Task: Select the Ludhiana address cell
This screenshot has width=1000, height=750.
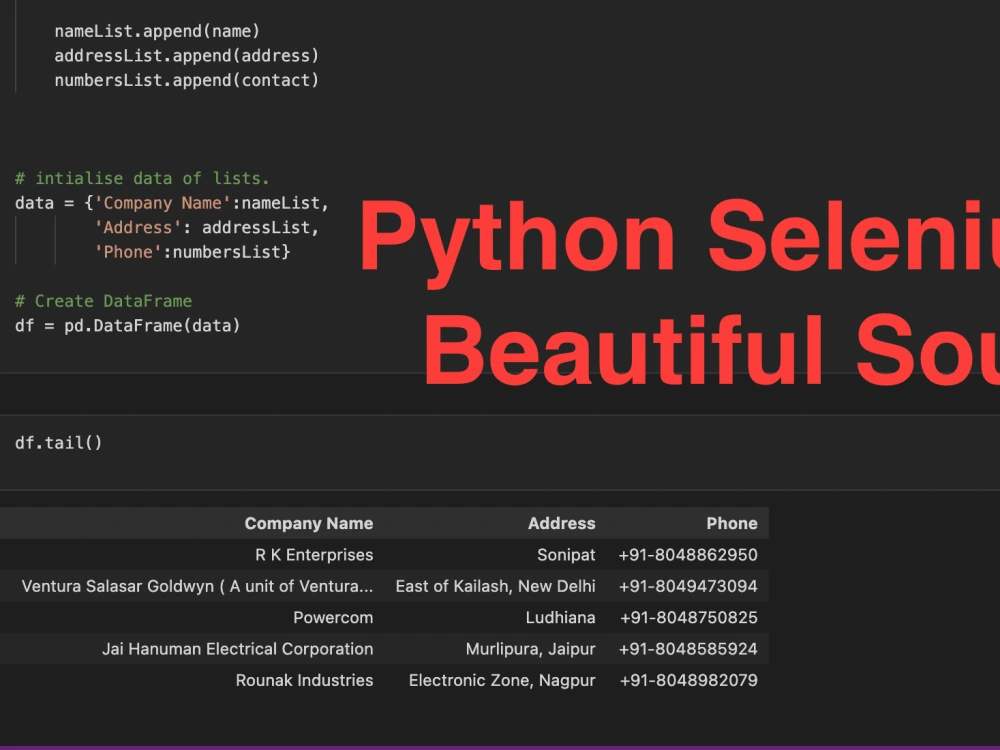Action: (x=560, y=617)
